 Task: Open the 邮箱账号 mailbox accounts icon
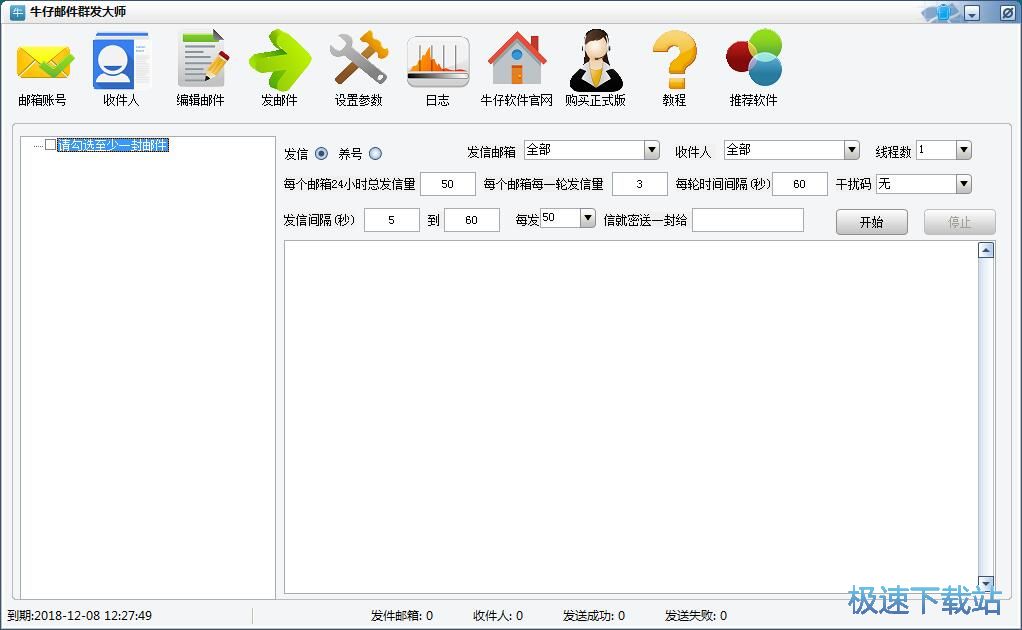43,65
